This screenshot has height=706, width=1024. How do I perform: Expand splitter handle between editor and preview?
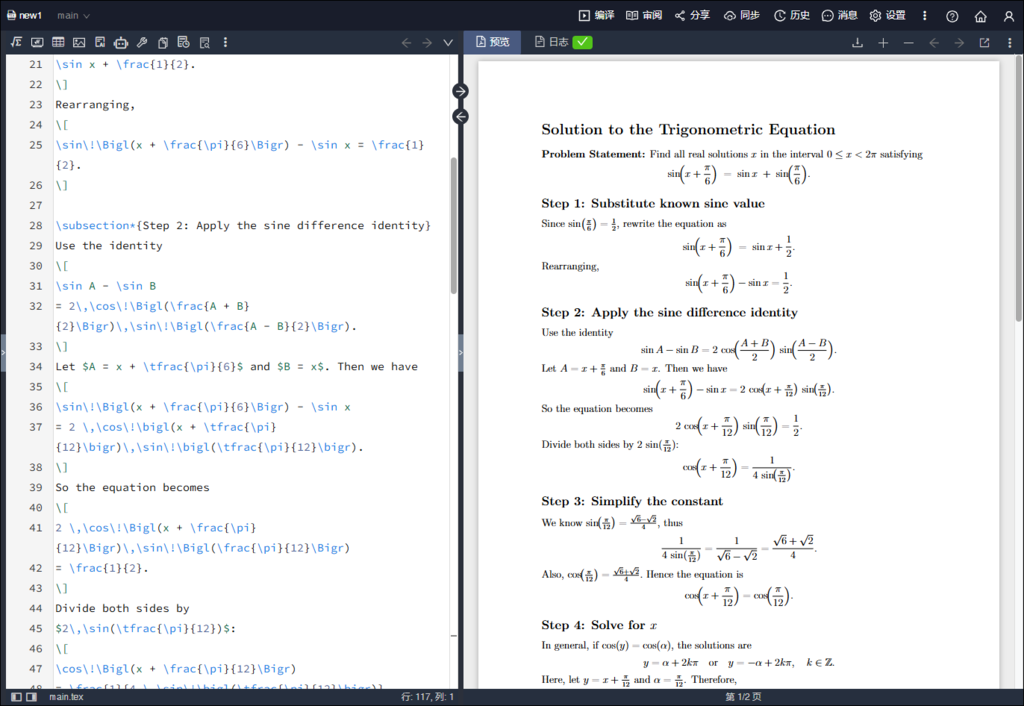(x=460, y=353)
